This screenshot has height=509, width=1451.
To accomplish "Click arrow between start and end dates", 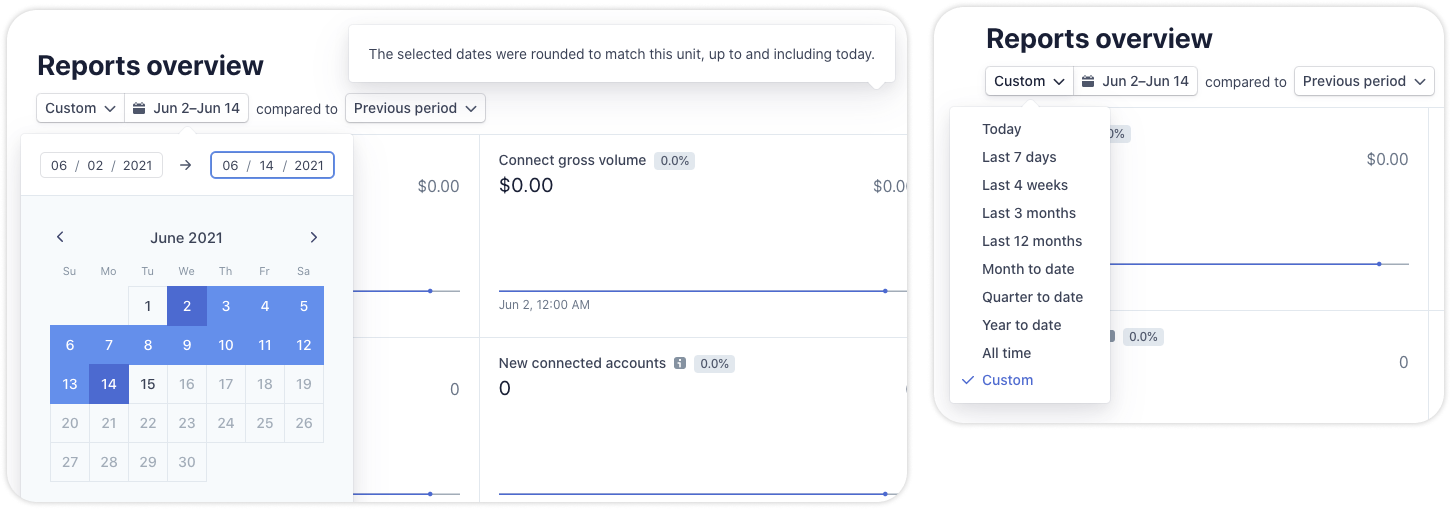I will pyautogui.click(x=185, y=165).
